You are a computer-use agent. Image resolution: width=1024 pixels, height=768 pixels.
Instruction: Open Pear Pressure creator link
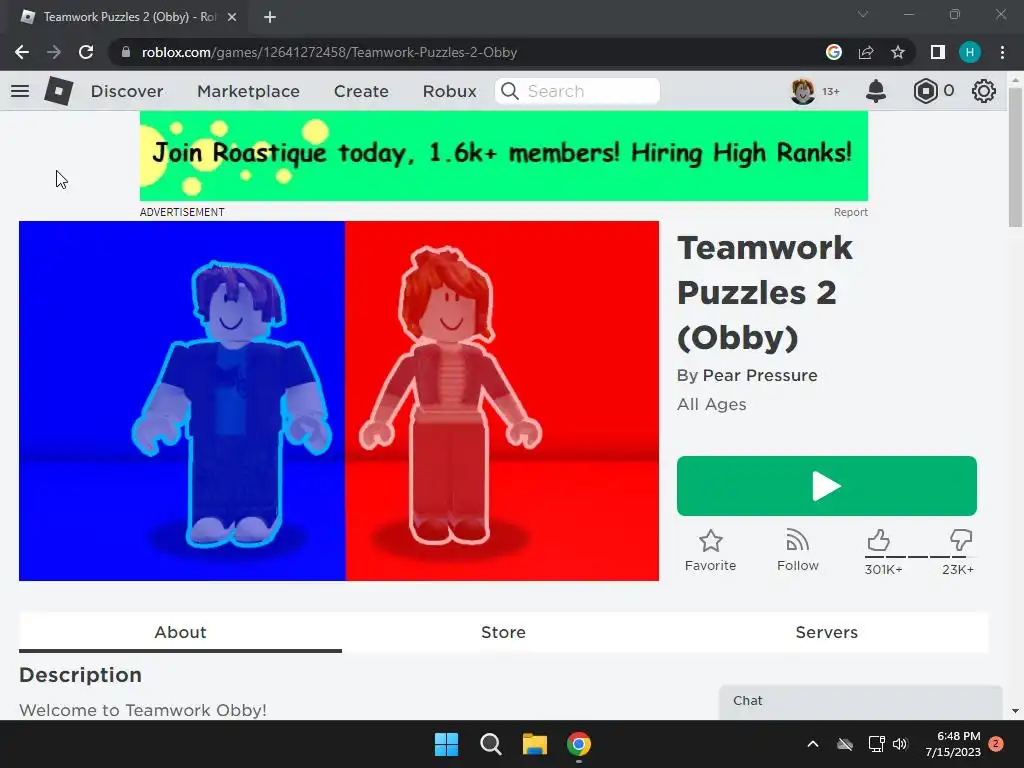pyautogui.click(x=760, y=376)
